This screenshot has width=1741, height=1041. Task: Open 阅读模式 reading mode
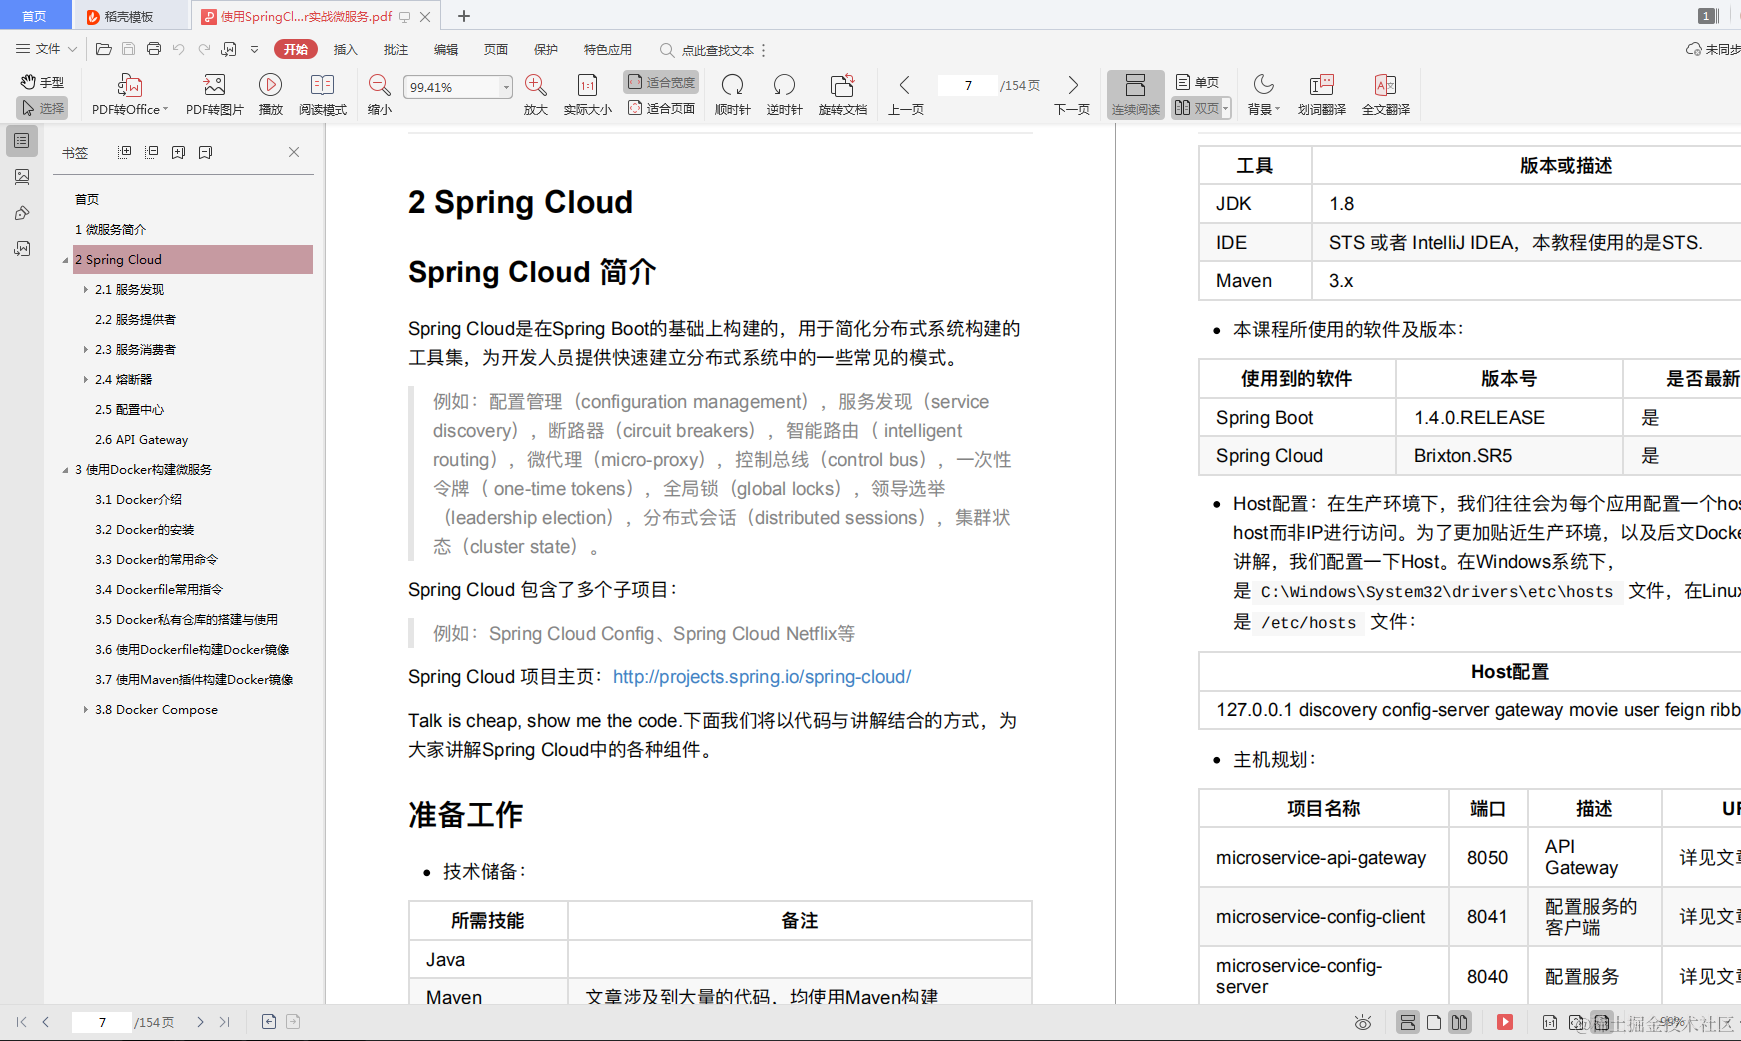[x=322, y=93]
